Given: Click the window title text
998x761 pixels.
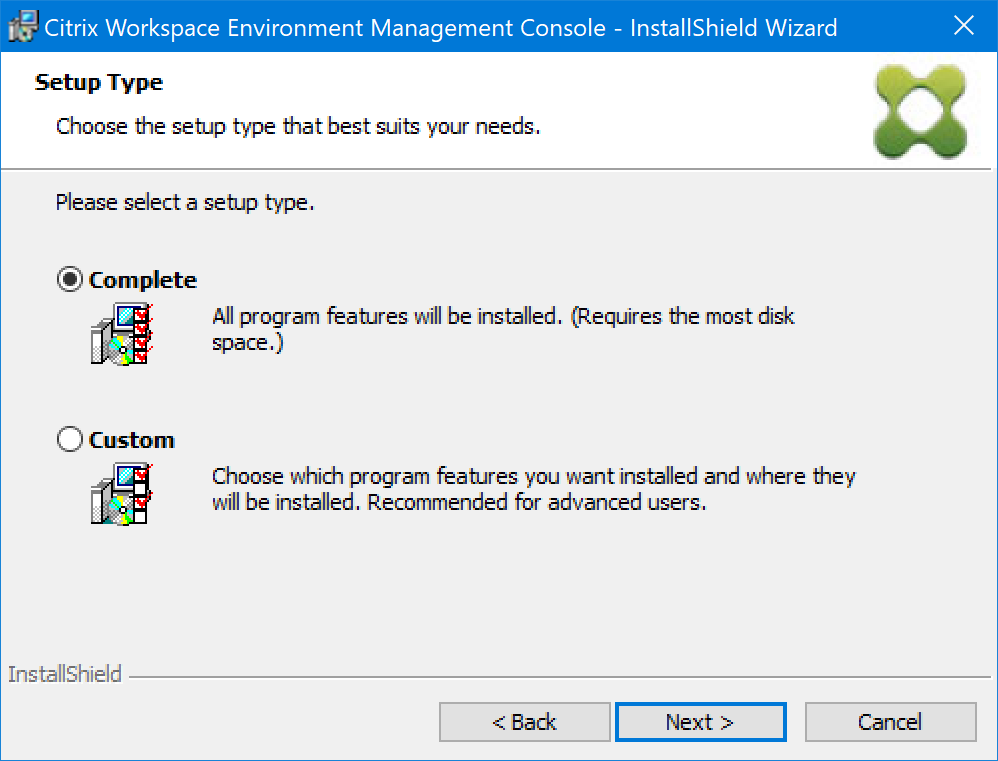Looking at the screenshot, I should (x=441, y=27).
